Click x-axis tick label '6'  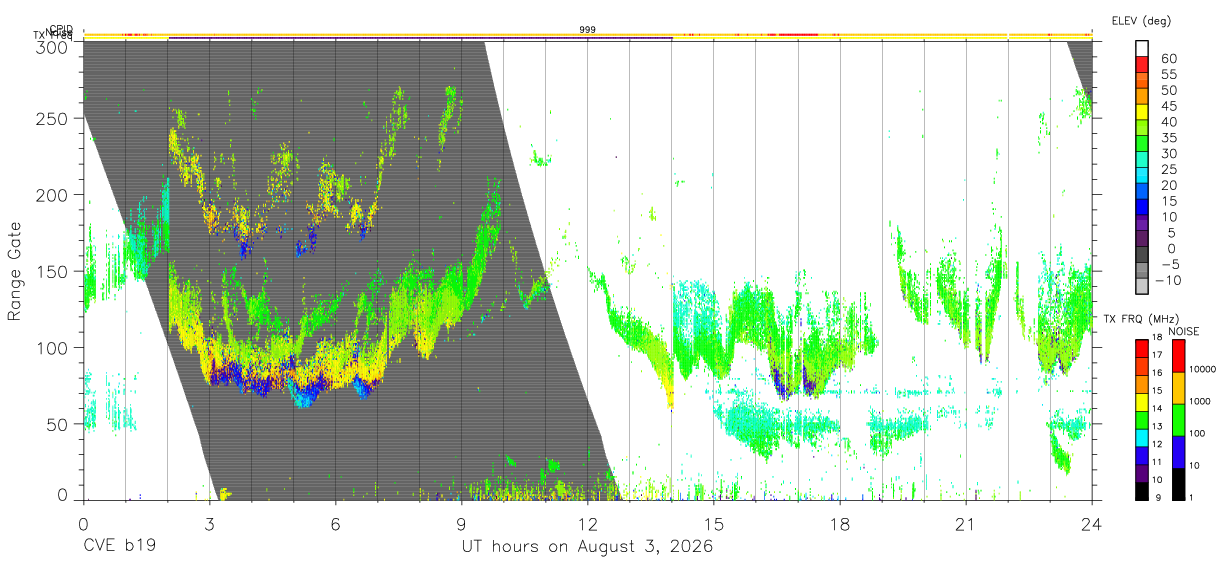click(x=335, y=523)
